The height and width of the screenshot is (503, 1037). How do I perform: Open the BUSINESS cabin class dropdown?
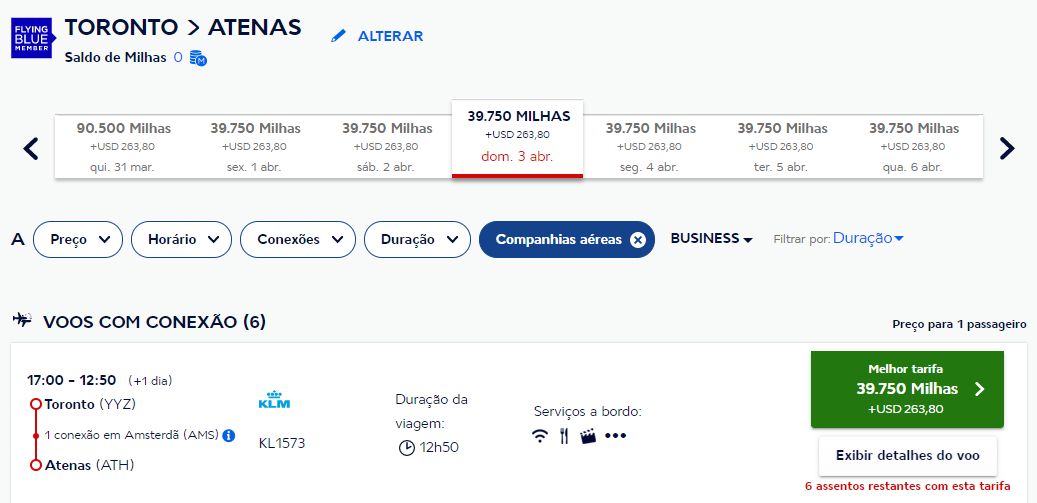tap(712, 239)
